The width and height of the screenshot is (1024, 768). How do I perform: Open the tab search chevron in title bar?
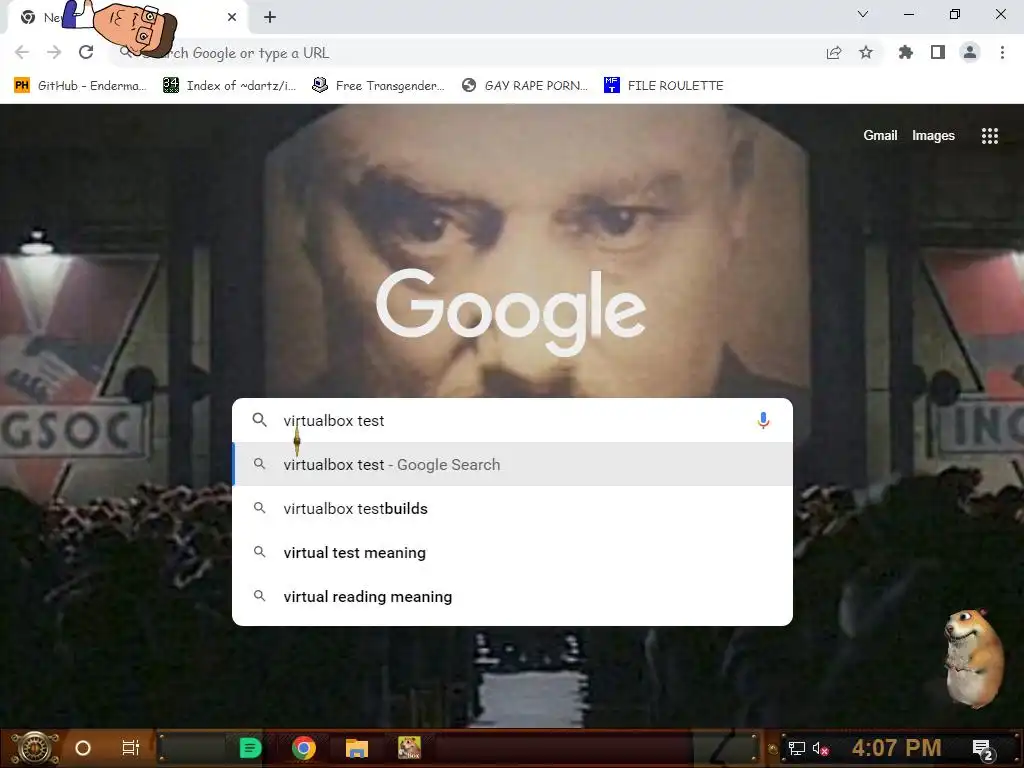863,14
